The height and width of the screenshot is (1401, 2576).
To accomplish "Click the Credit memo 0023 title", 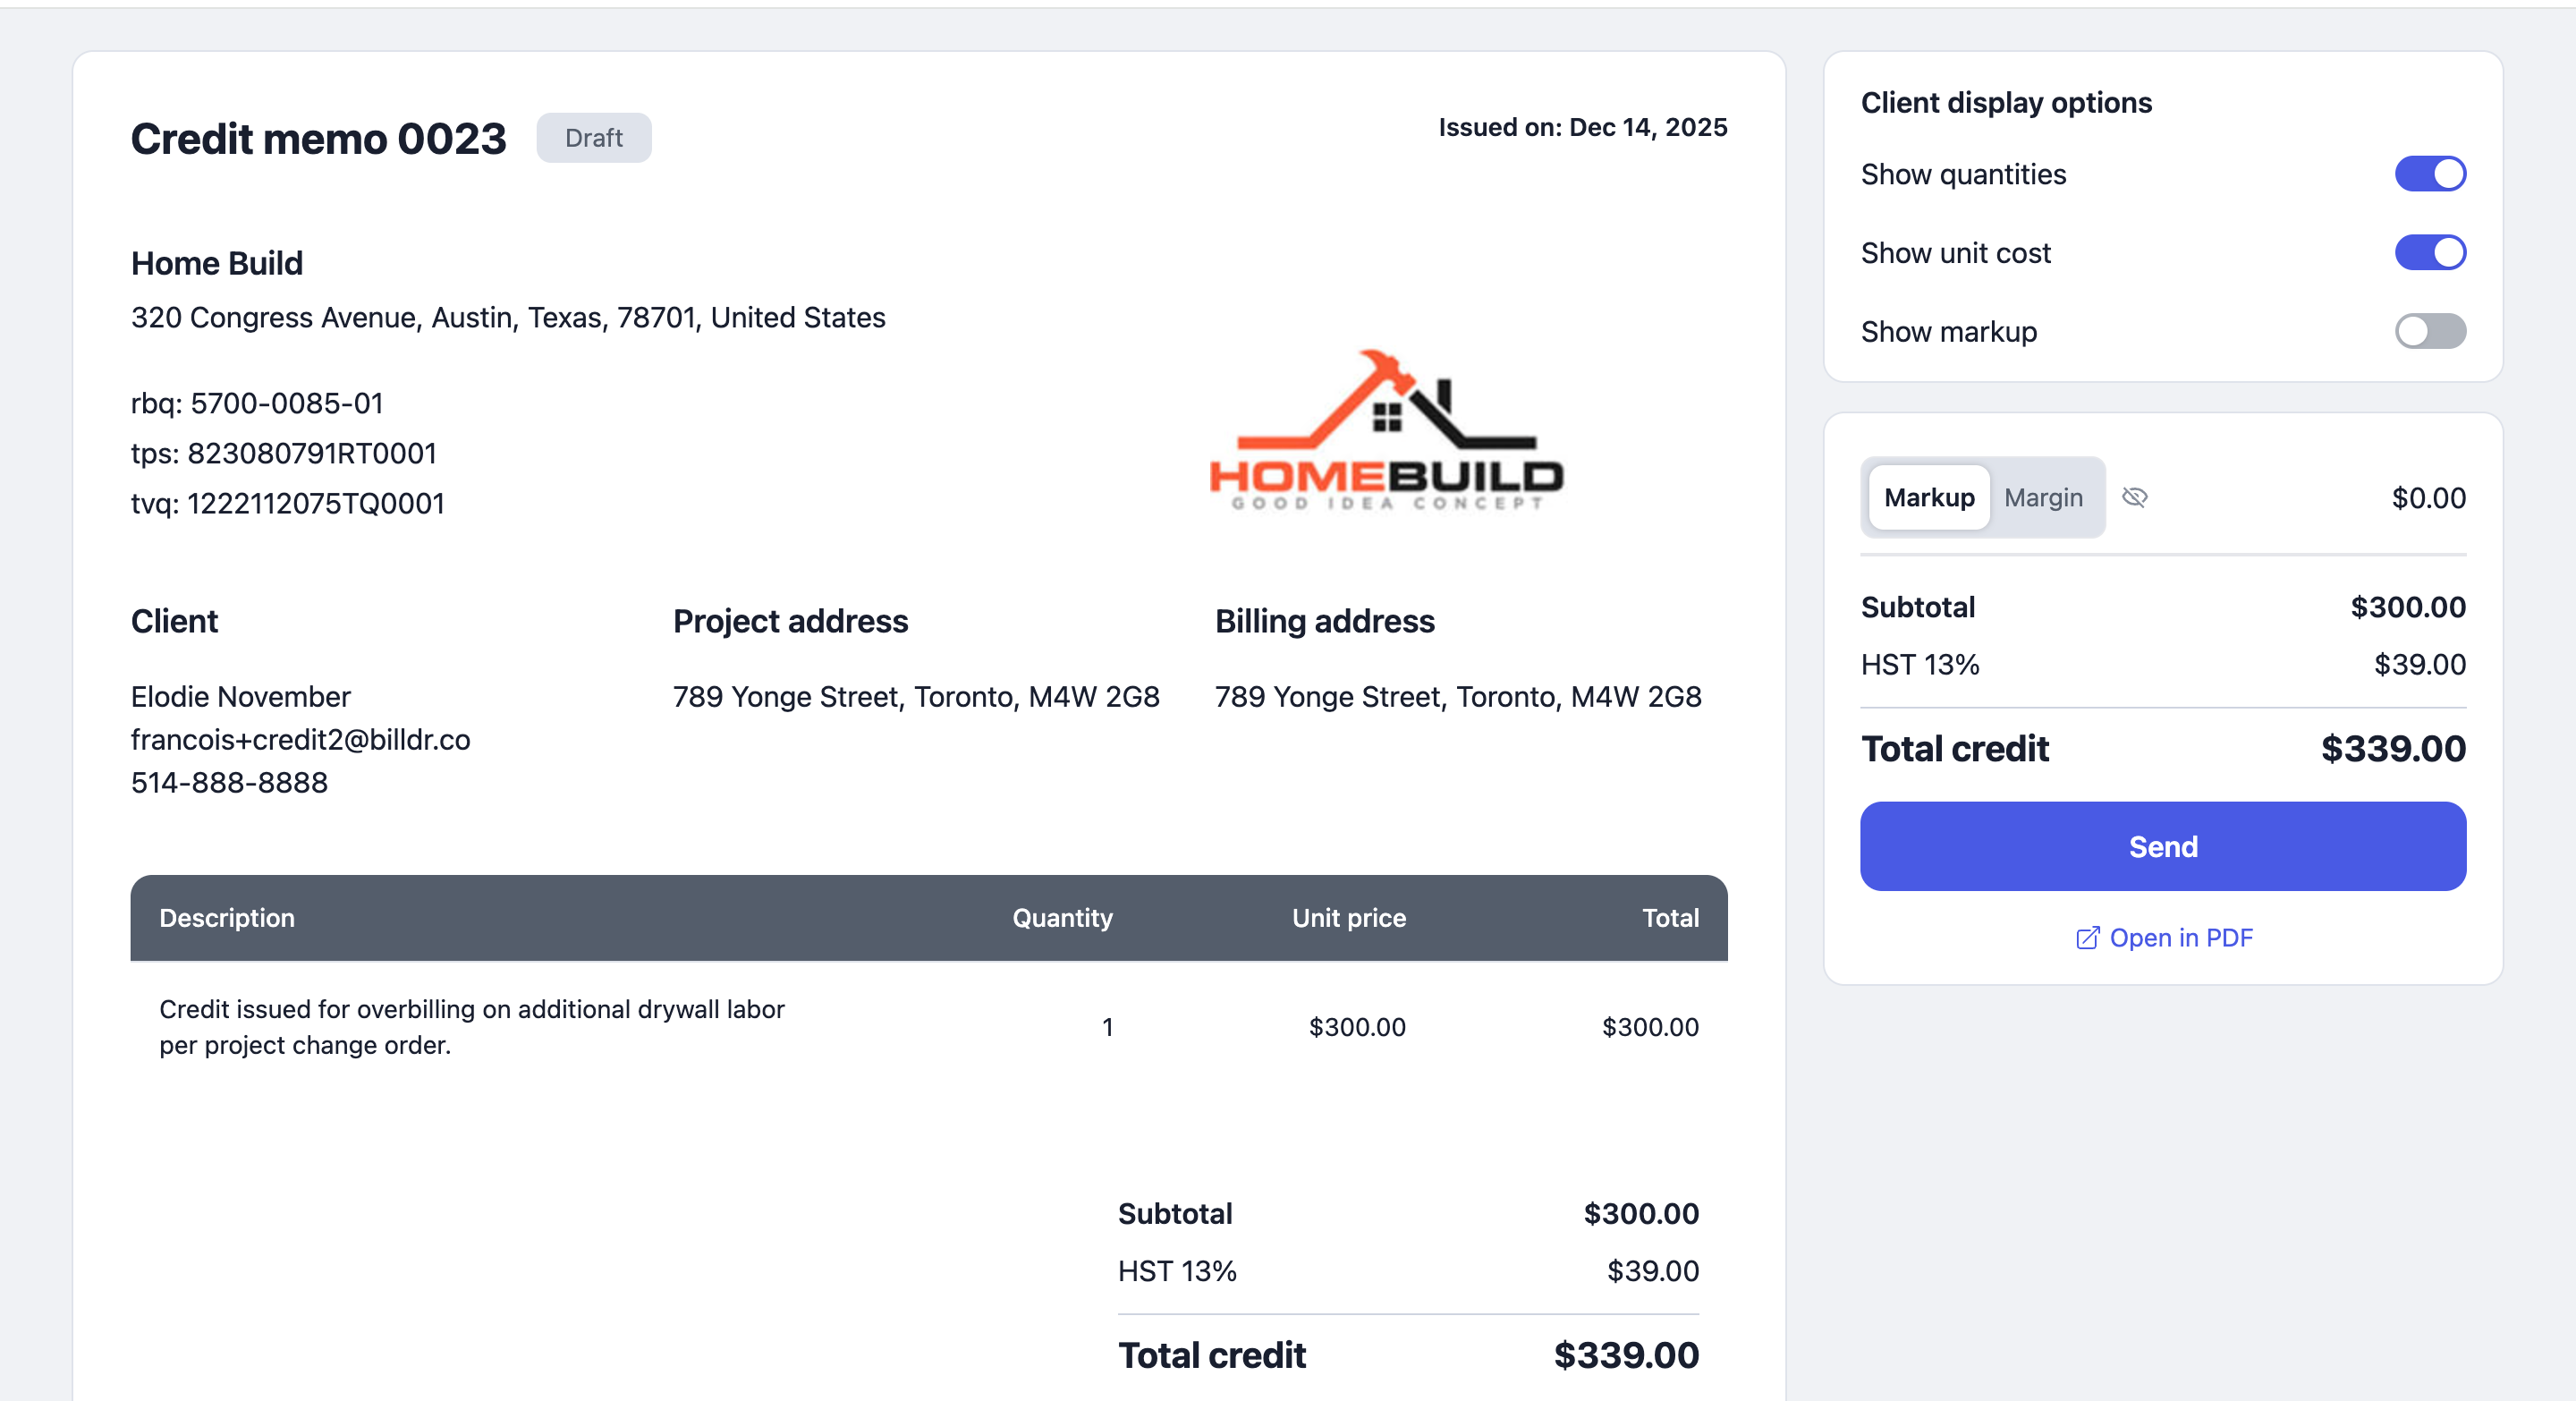I will 318,139.
